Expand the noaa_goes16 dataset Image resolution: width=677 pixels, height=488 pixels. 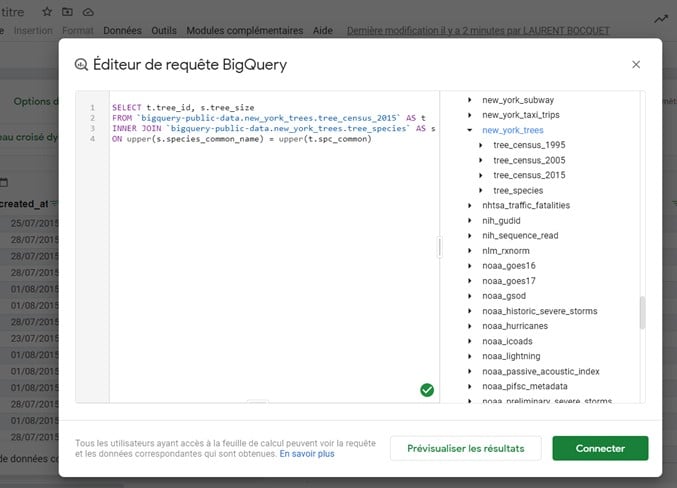(470, 266)
